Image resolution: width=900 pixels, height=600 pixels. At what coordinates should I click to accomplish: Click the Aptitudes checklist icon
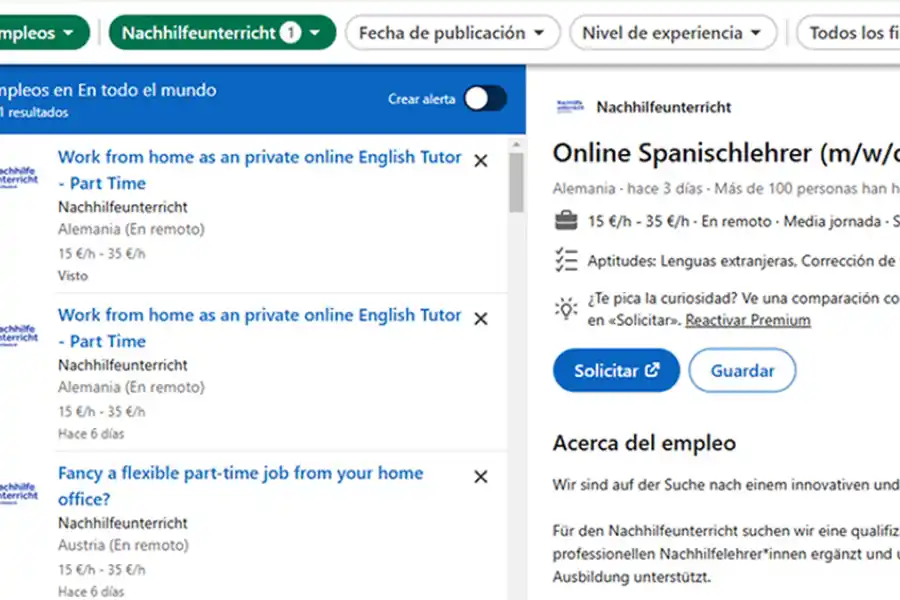[x=565, y=261]
